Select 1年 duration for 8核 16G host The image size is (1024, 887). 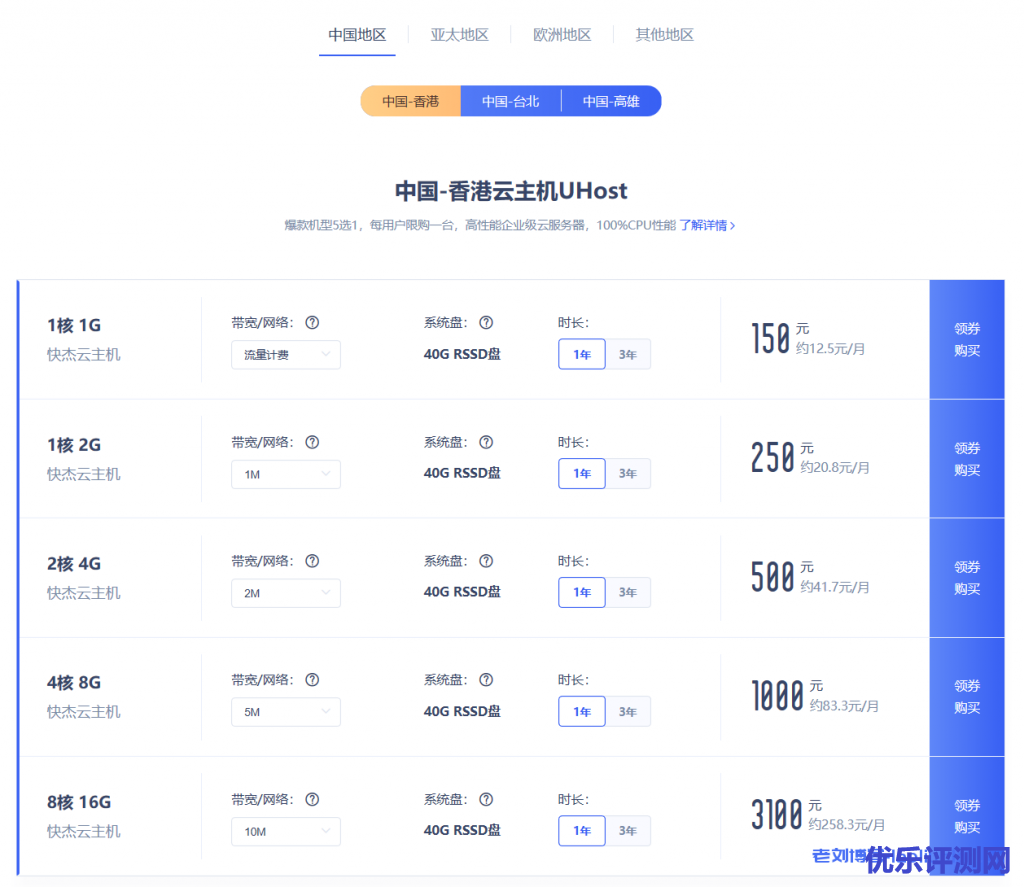582,831
